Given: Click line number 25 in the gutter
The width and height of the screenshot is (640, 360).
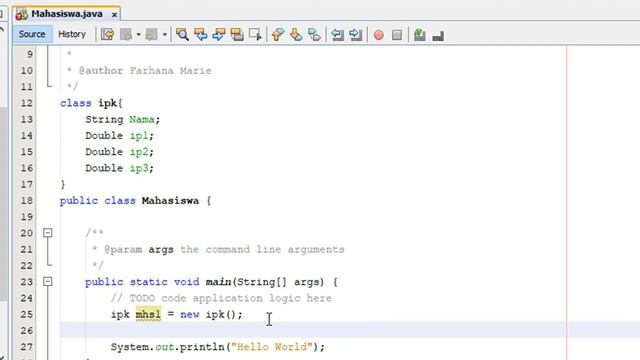Looking at the screenshot, I should click(27, 315).
